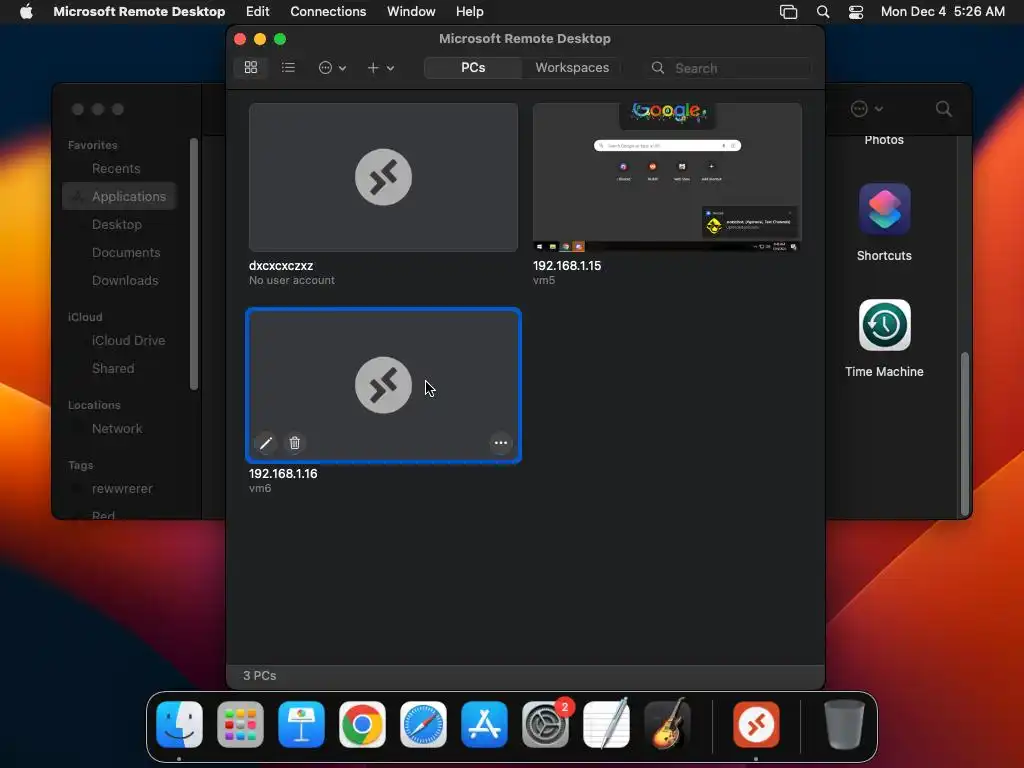The width and height of the screenshot is (1024, 768).
Task: Select the dxcxcxczxz PC thumbnail
Action: pyautogui.click(x=383, y=177)
